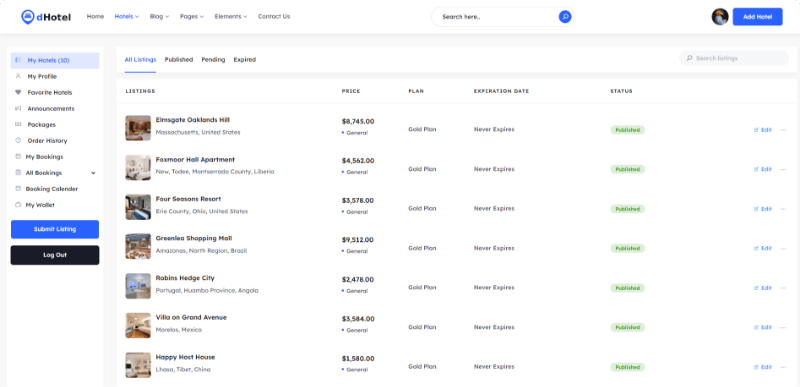The image size is (800, 387).
Task: Edit the Villa on Grand Avenue listing
Action: tap(763, 327)
